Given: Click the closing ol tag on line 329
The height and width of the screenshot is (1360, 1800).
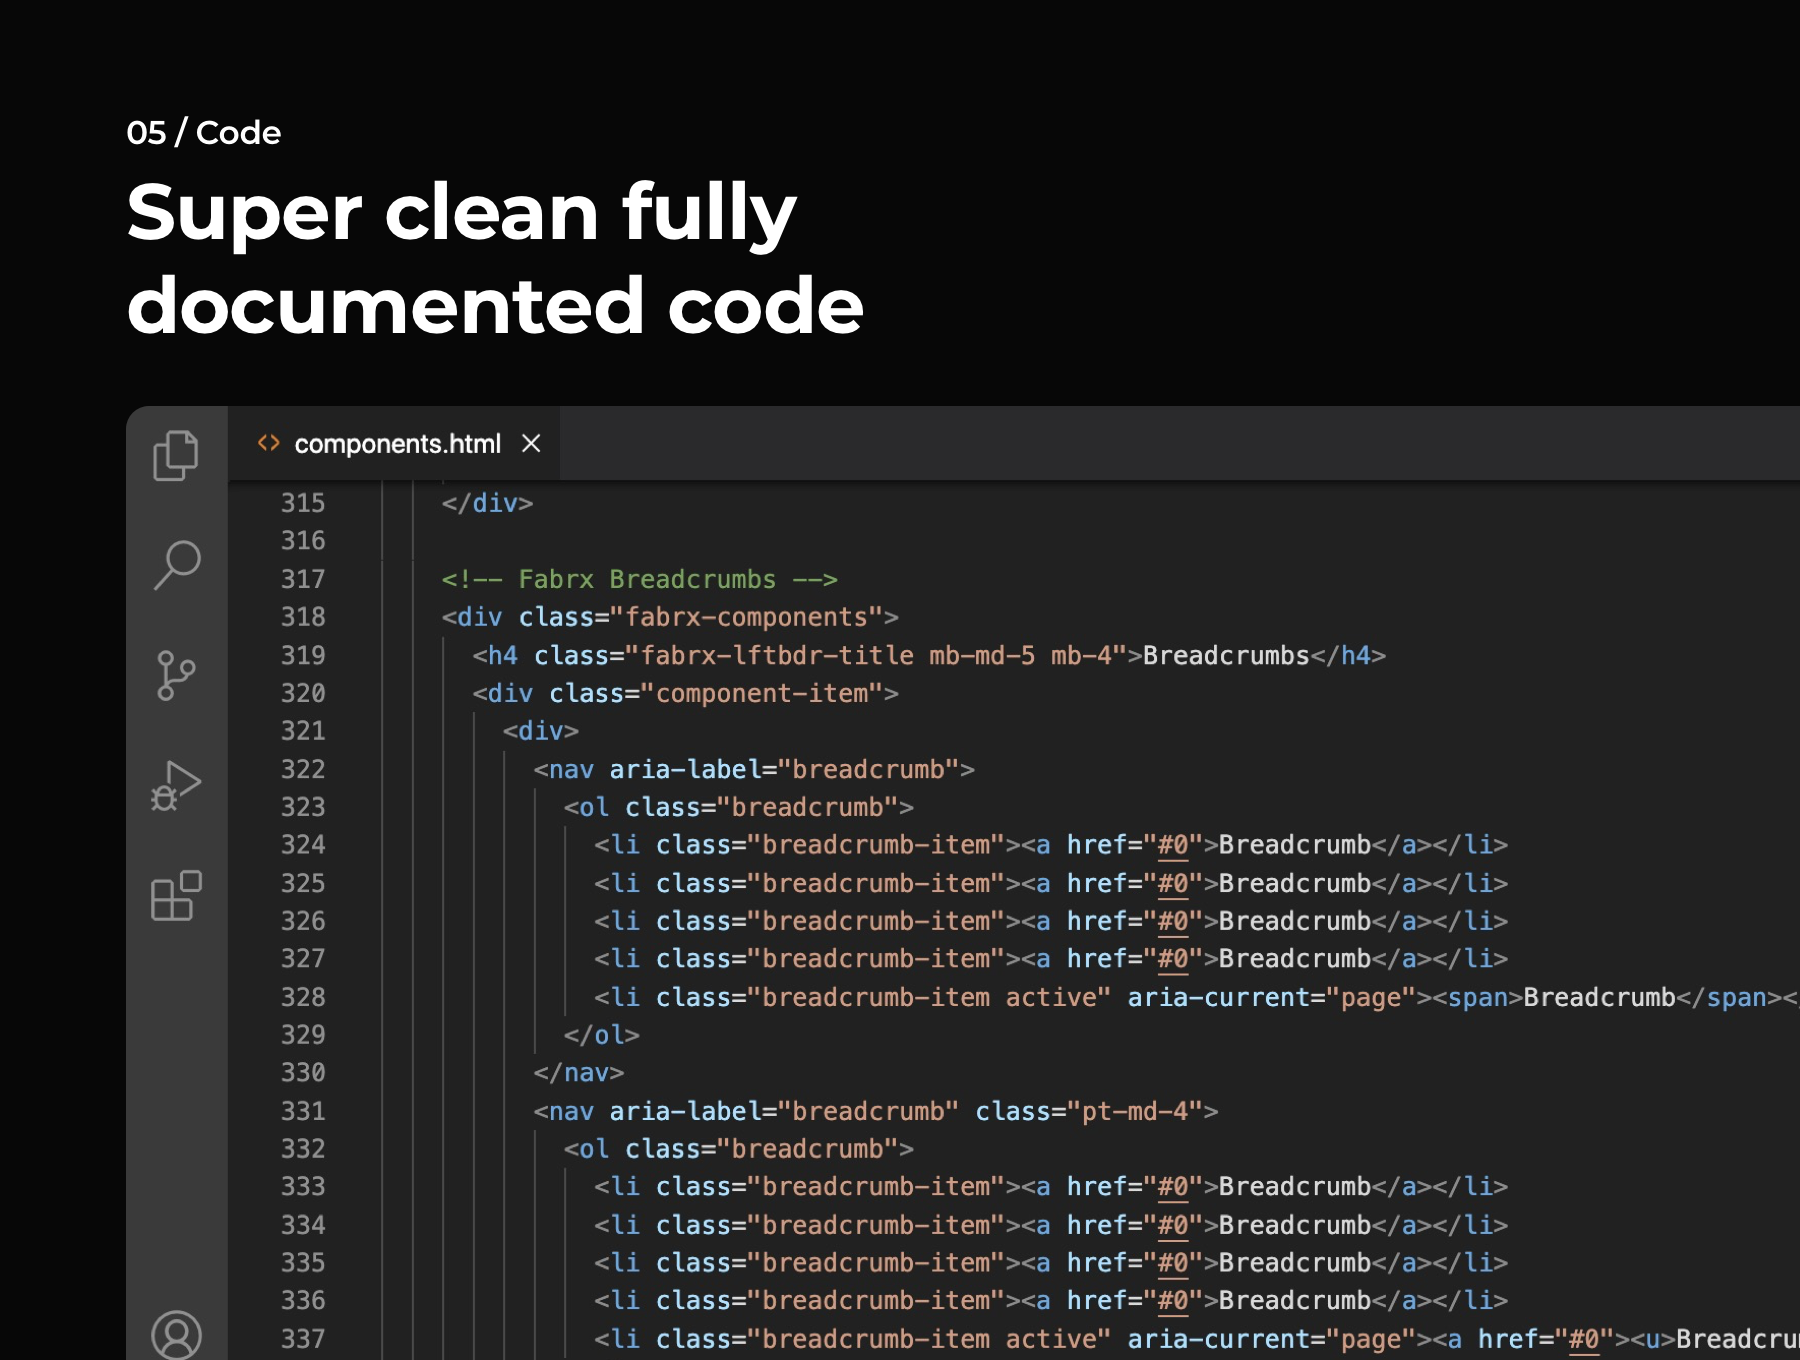Looking at the screenshot, I should [601, 1035].
